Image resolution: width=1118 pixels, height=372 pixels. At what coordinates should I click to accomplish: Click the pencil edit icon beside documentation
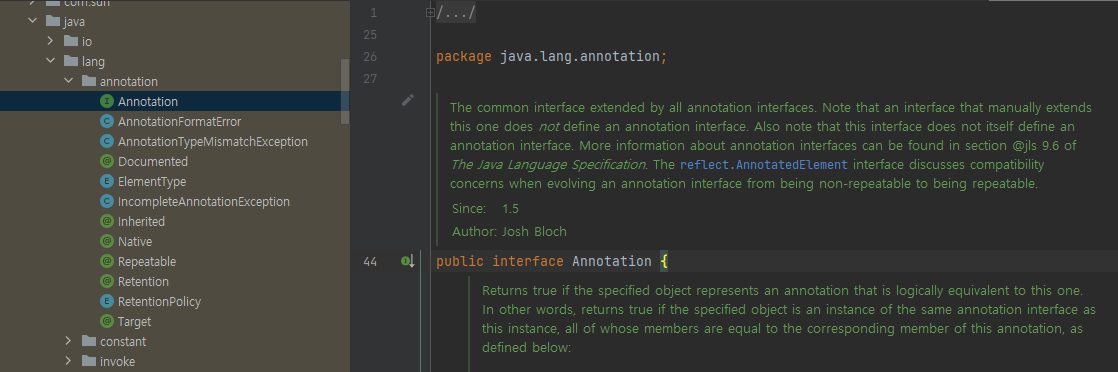tap(408, 100)
